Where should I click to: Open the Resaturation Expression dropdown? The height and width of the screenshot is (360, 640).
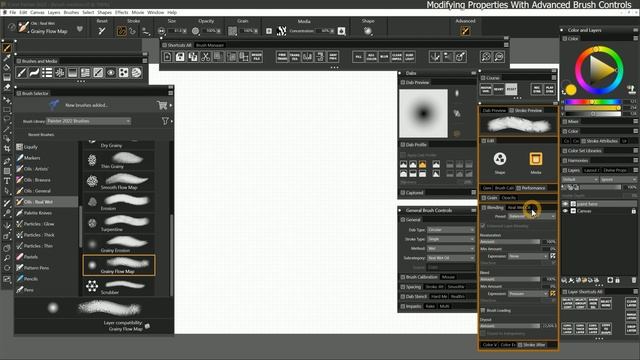528,256
